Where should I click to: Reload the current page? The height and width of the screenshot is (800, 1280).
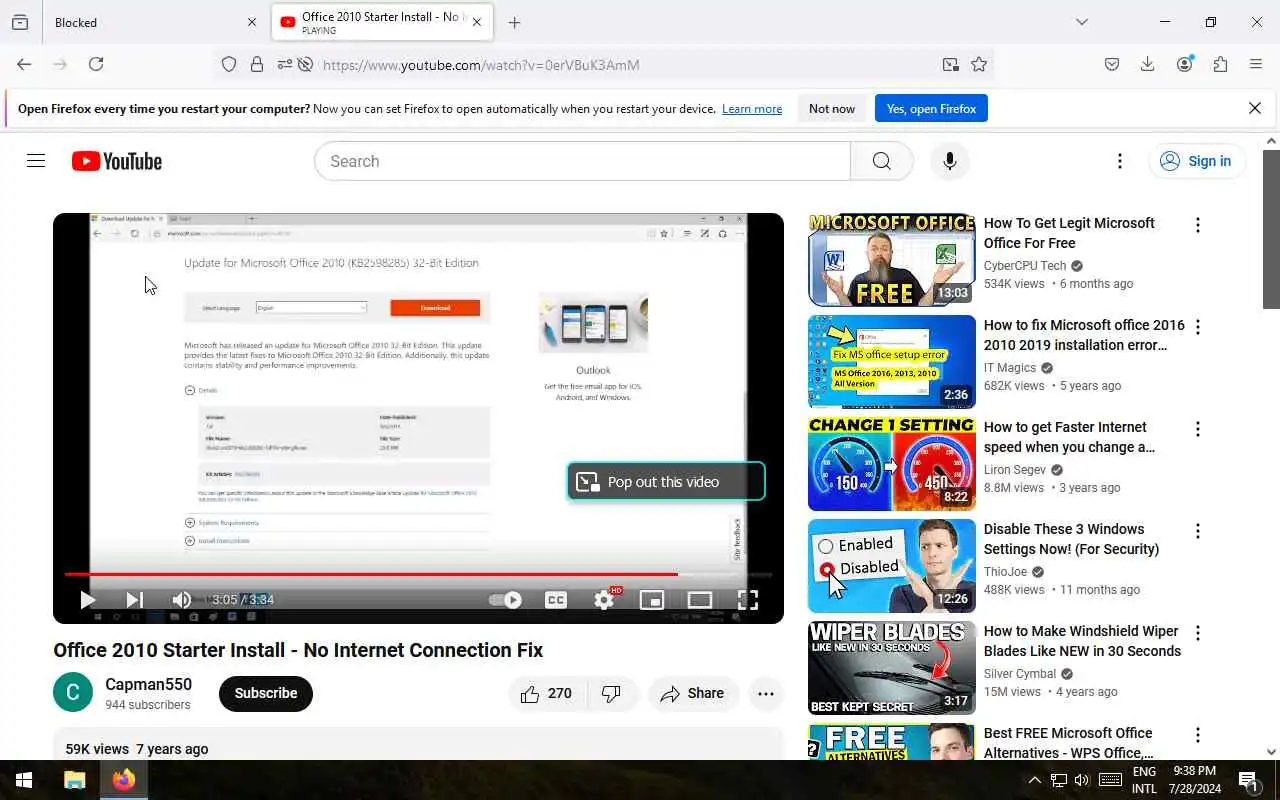[96, 64]
